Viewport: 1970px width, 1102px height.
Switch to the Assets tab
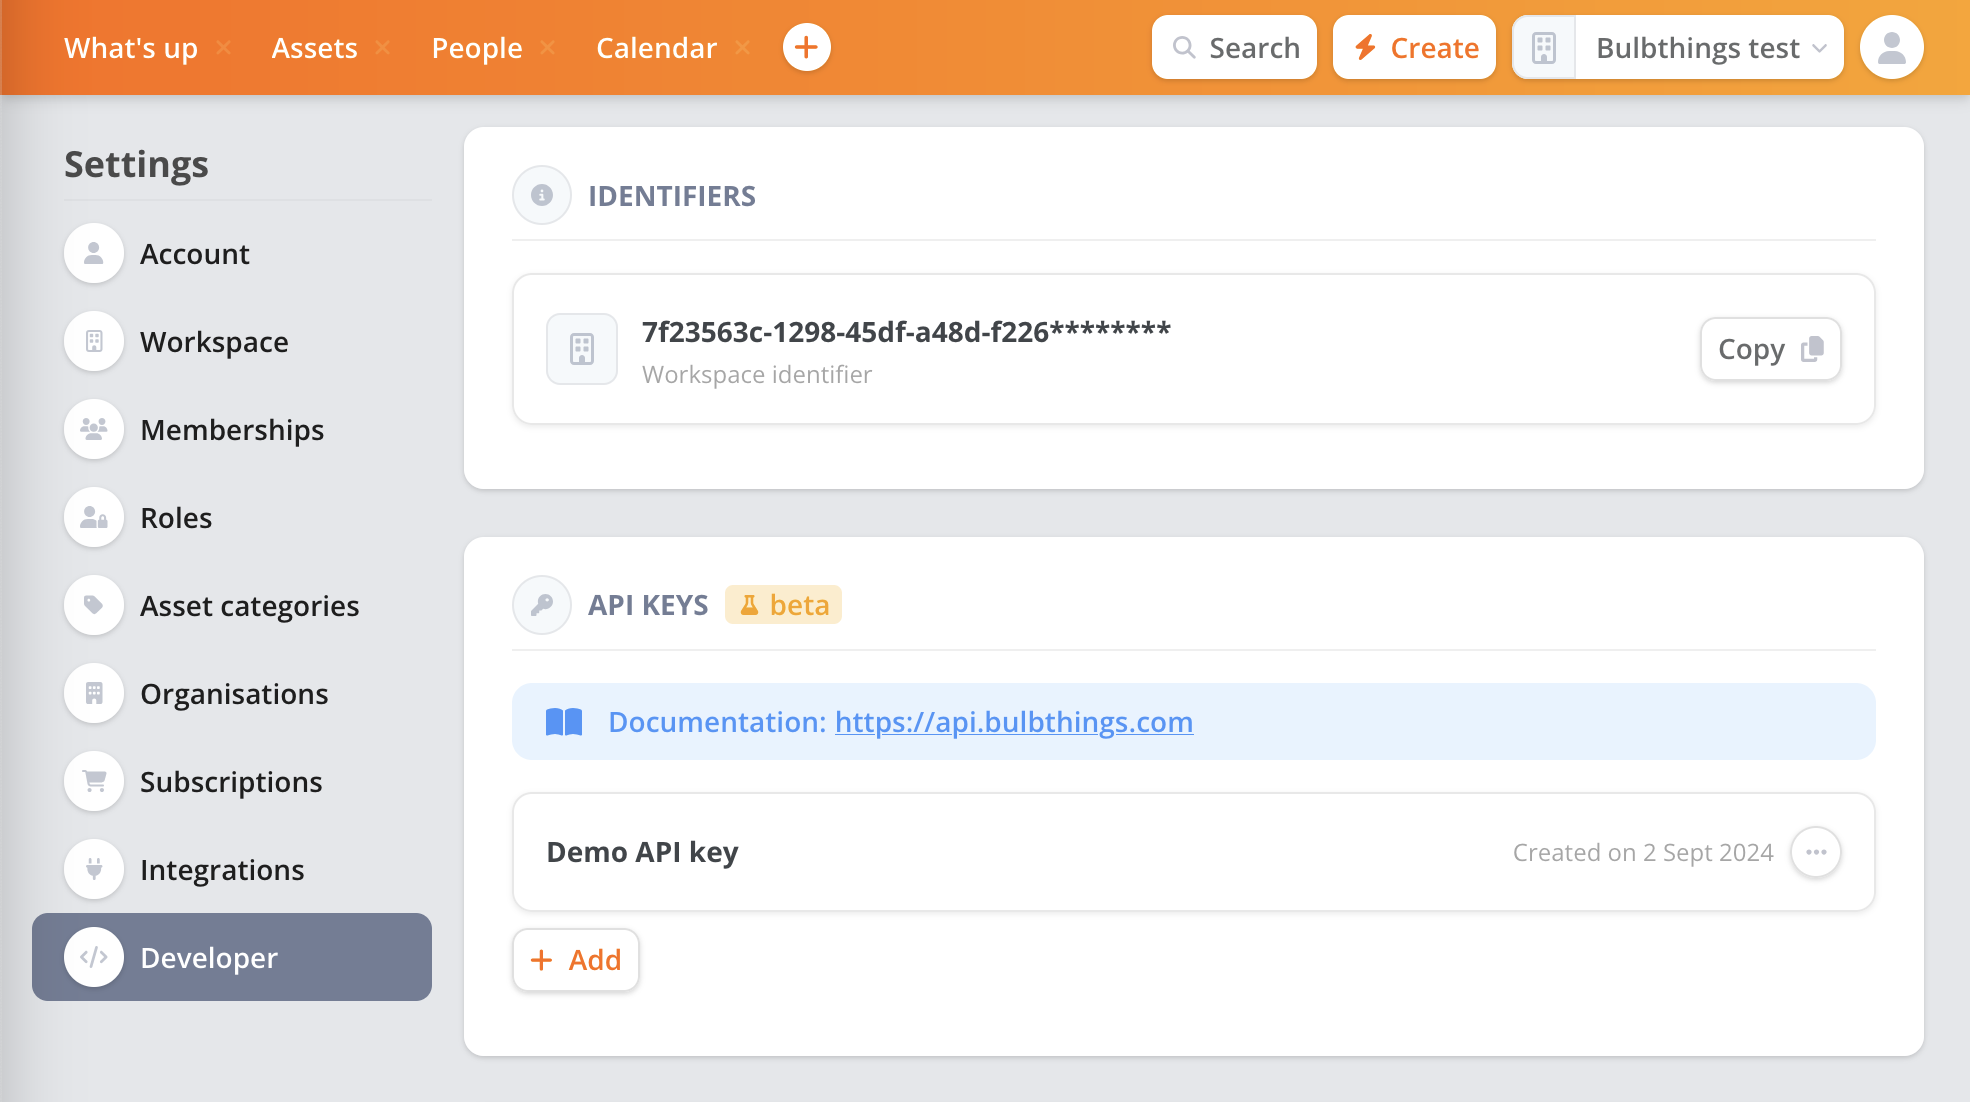coord(314,48)
